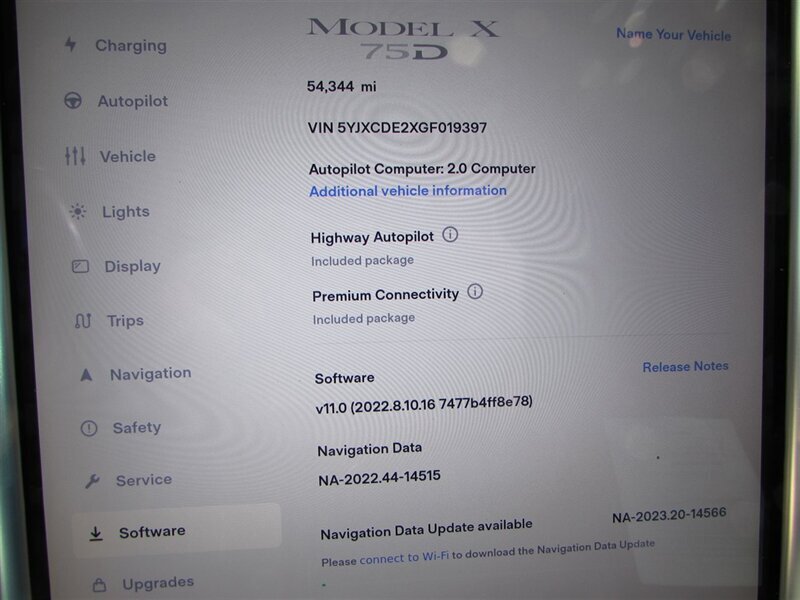800x600 pixels.
Task: Select the Upgrades bag icon
Action: [99, 584]
